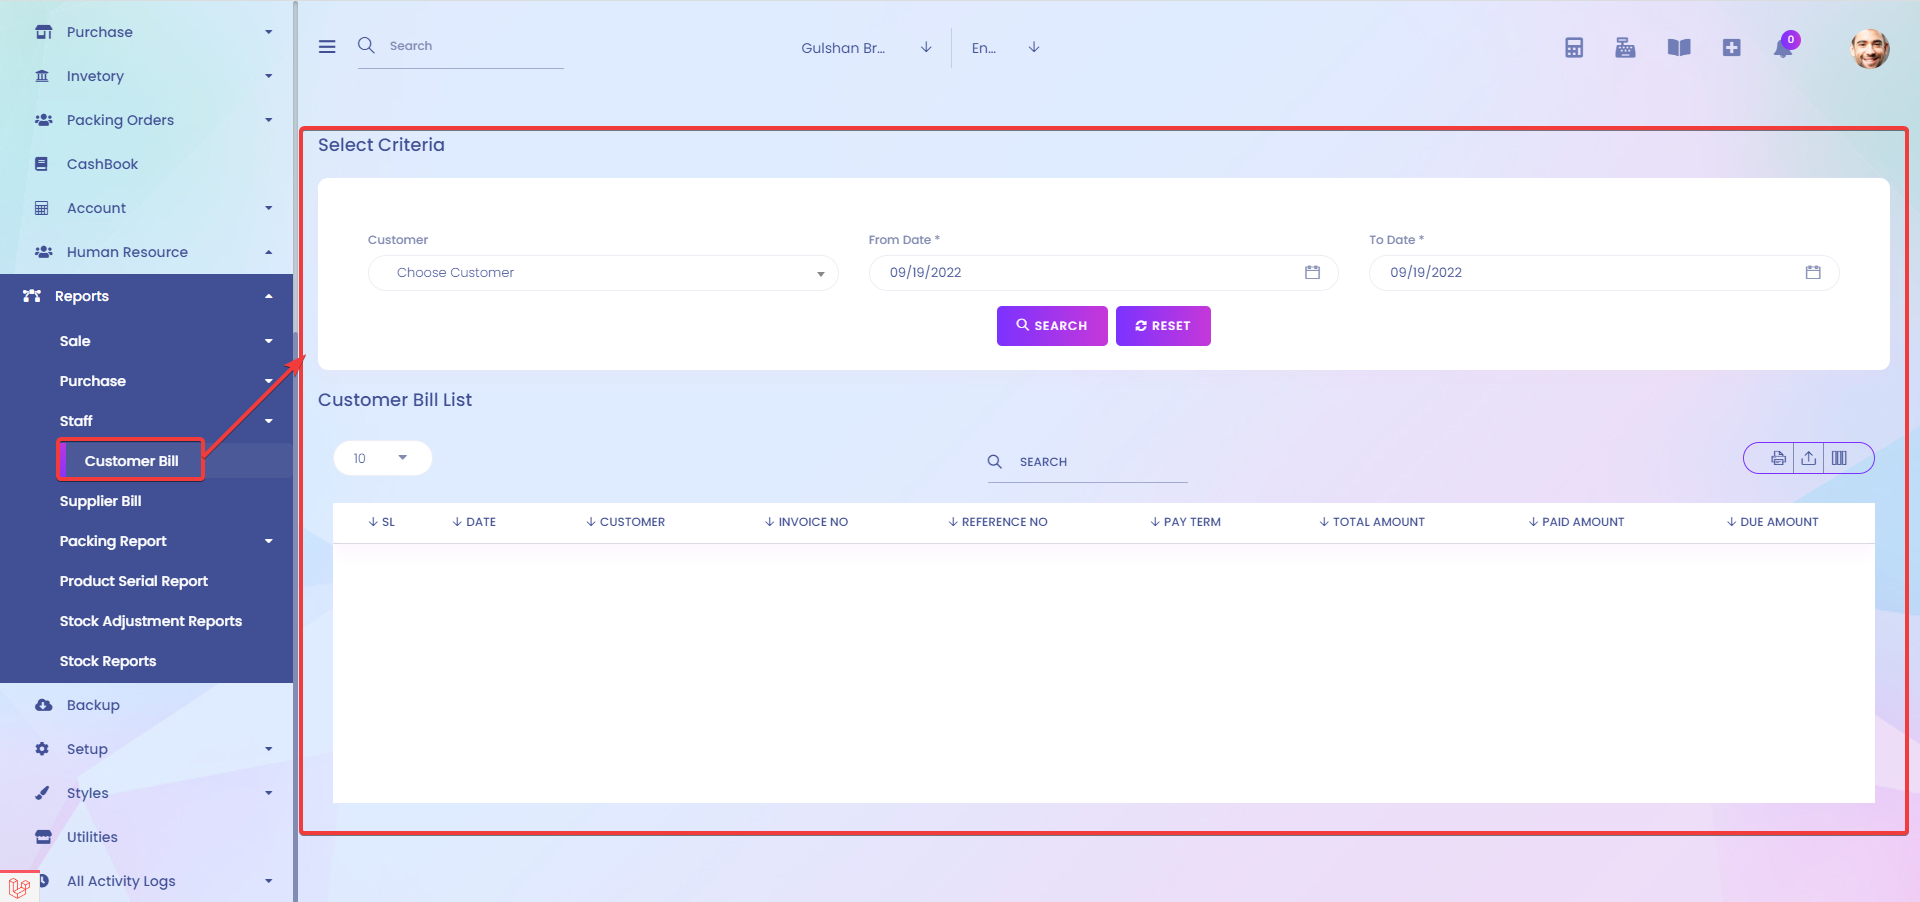Click the column visibility icon

pyautogui.click(x=1839, y=458)
